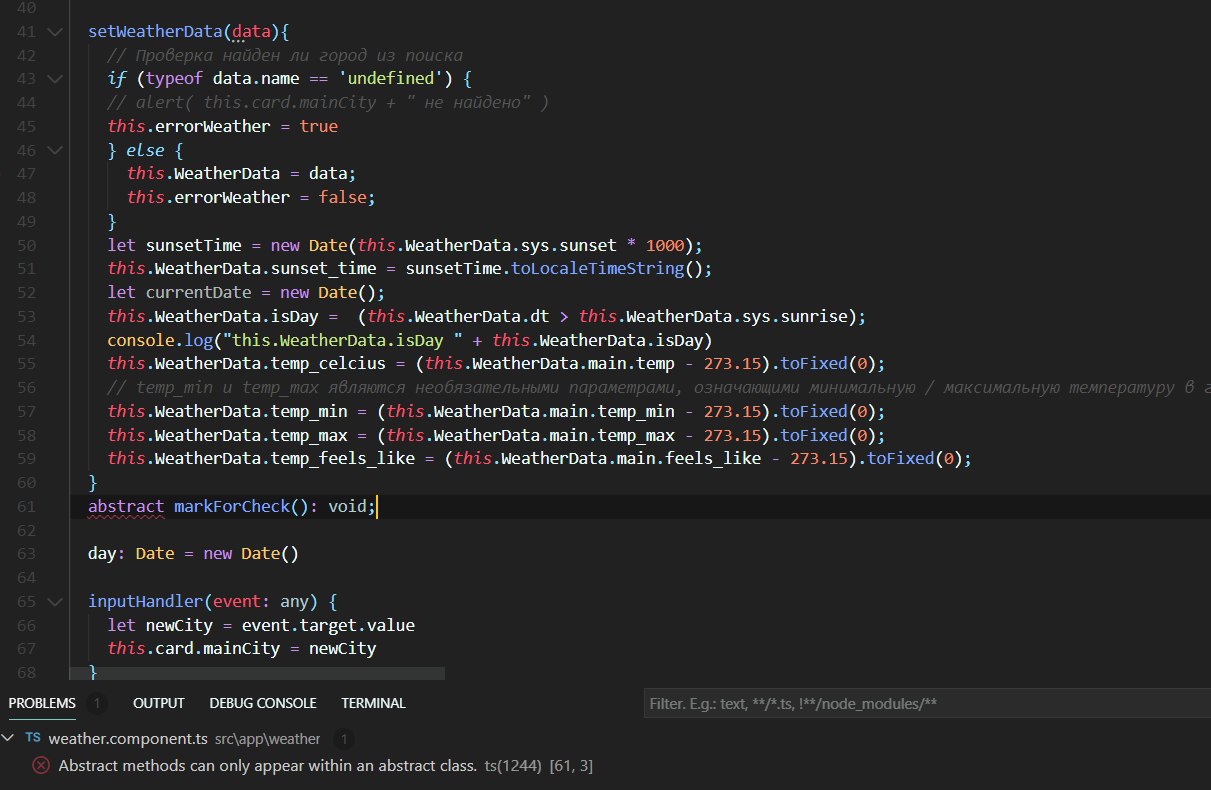Click the underlined data parameter on line 41
Screen dimensions: 1211x790
(x=251, y=31)
